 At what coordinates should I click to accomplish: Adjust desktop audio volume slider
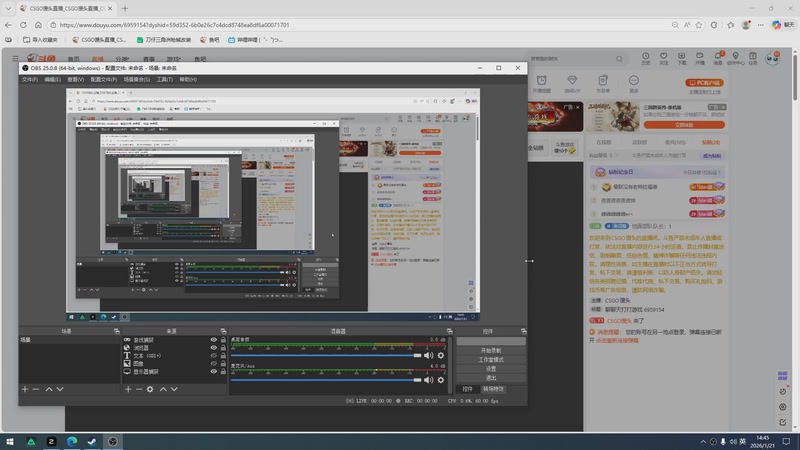[326, 355]
